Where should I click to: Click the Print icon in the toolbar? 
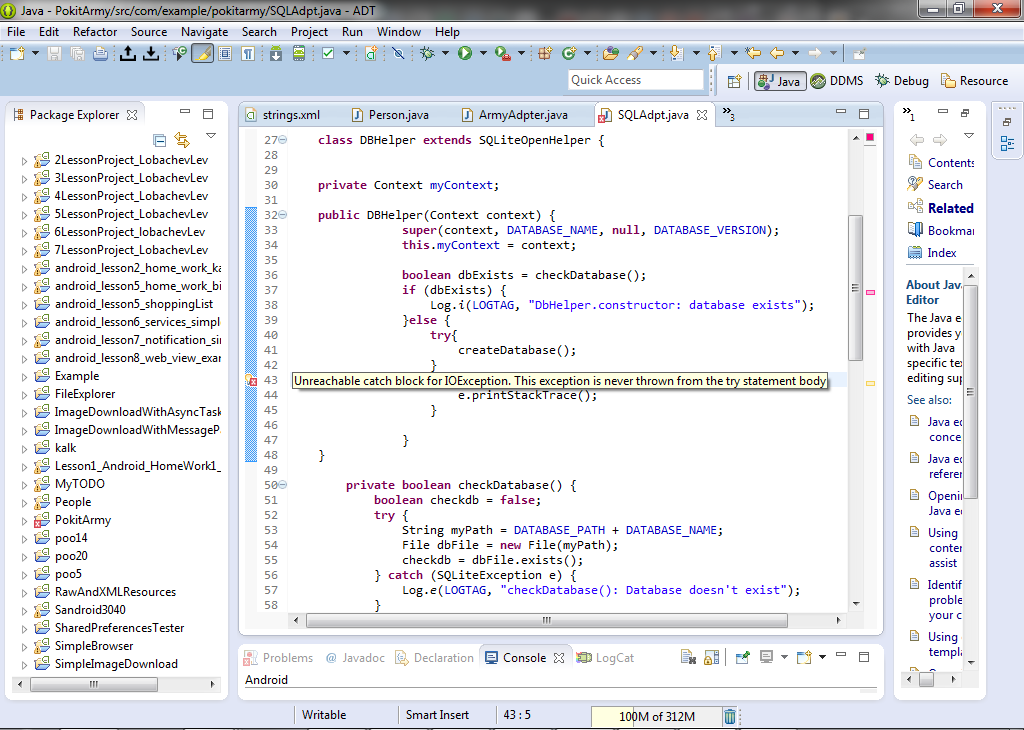tap(100, 54)
